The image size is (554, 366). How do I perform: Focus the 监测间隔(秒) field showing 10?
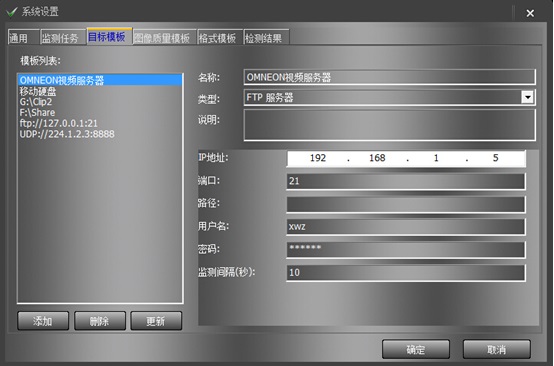[406, 272]
